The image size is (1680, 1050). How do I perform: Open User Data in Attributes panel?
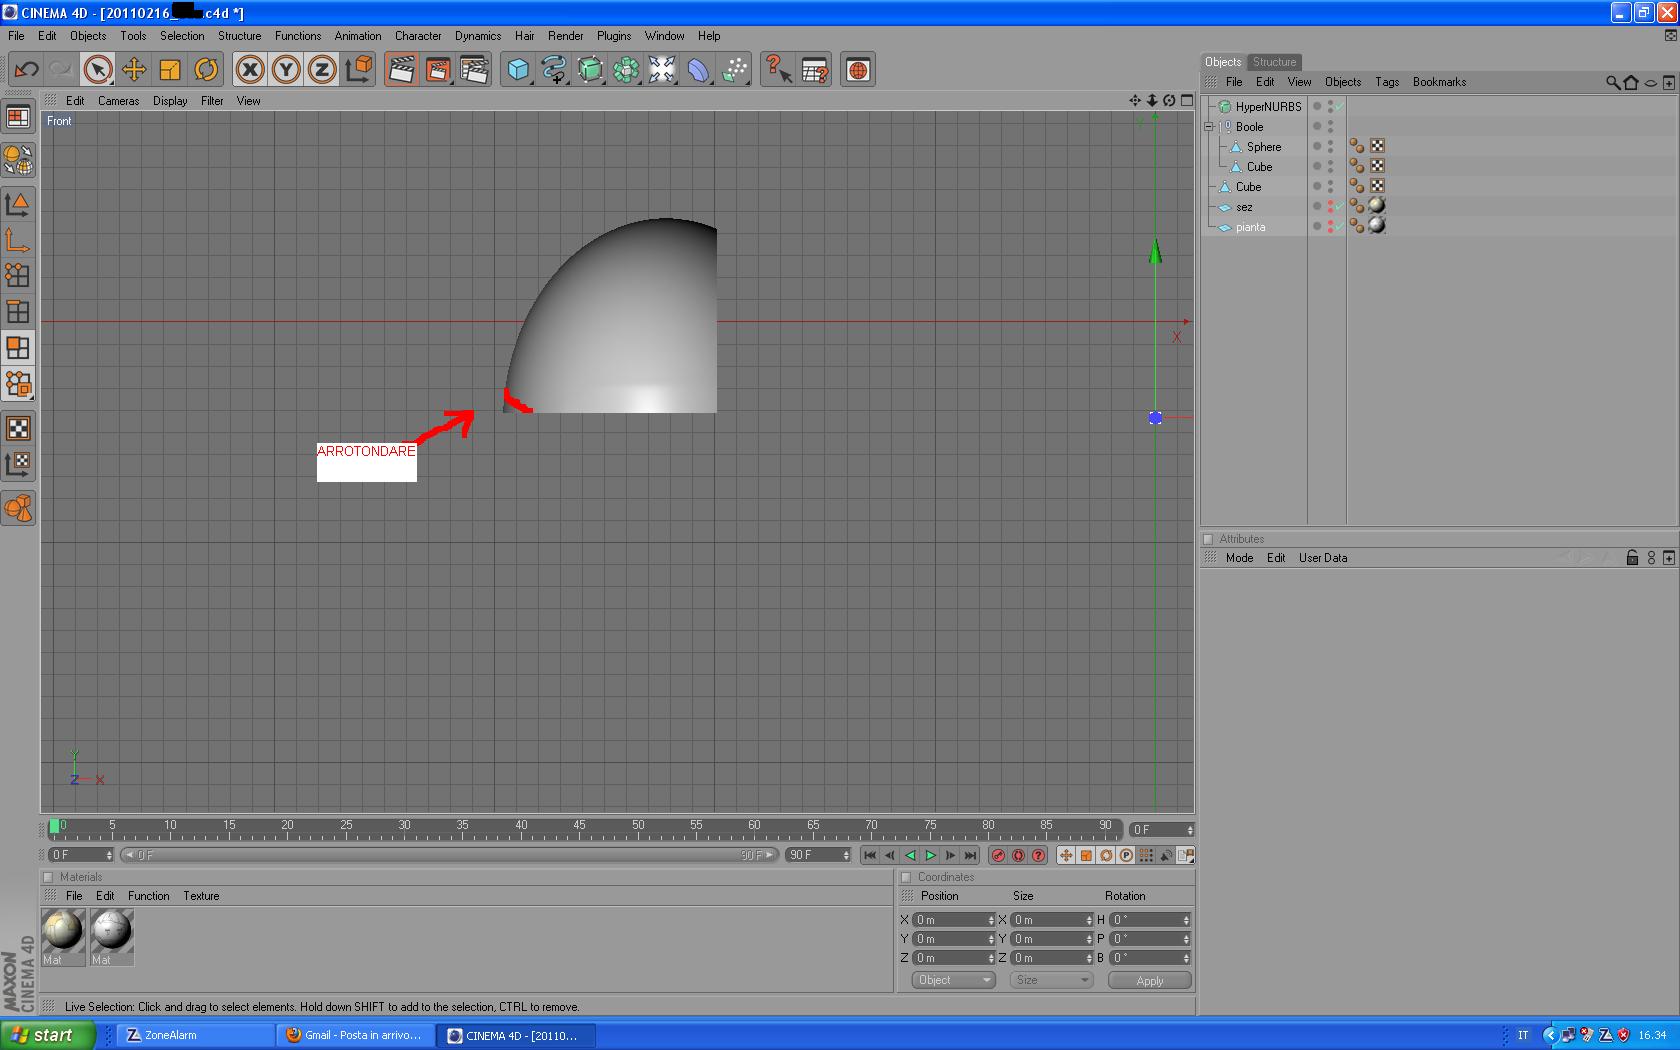(1323, 558)
